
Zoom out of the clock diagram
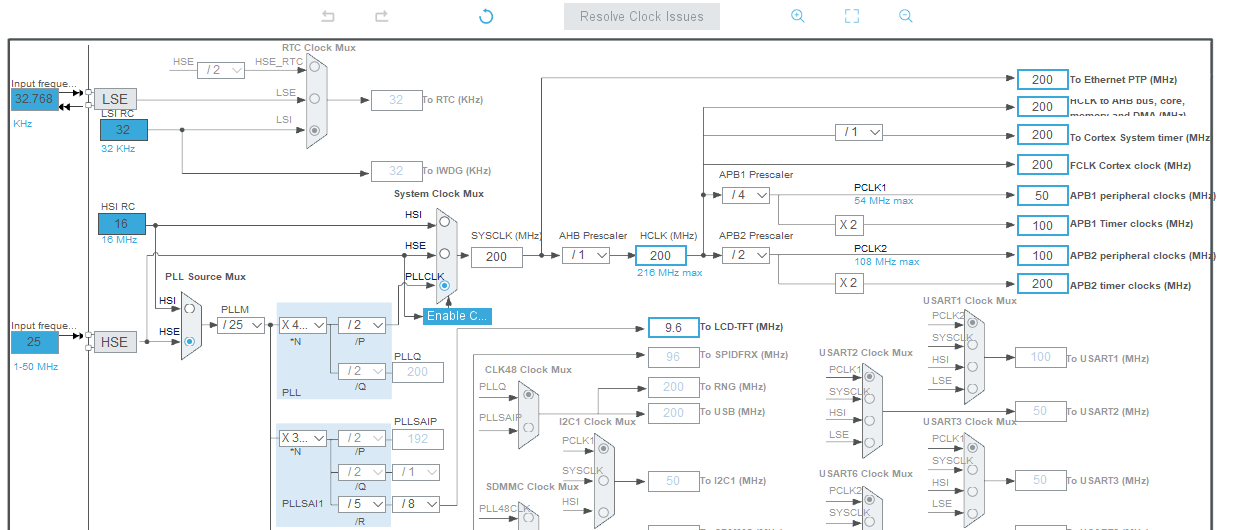906,16
